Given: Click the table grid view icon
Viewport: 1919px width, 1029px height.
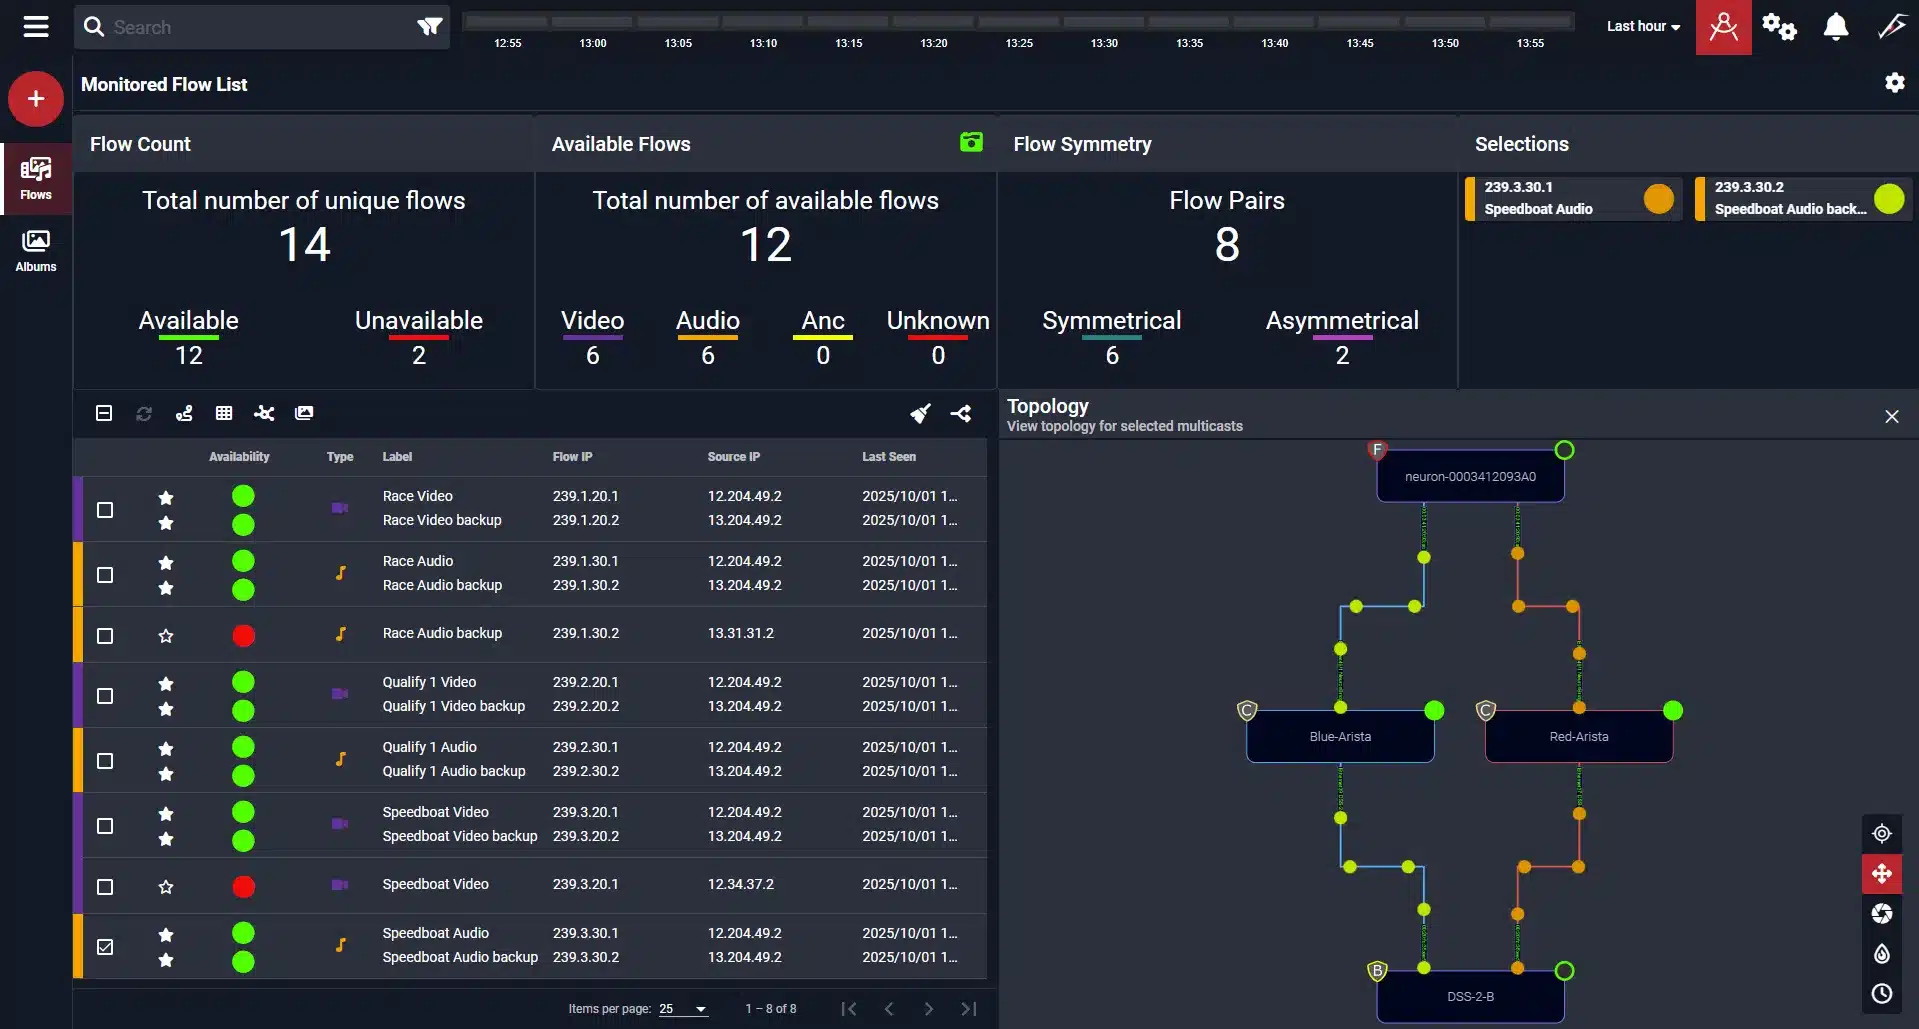Looking at the screenshot, I should 224,413.
